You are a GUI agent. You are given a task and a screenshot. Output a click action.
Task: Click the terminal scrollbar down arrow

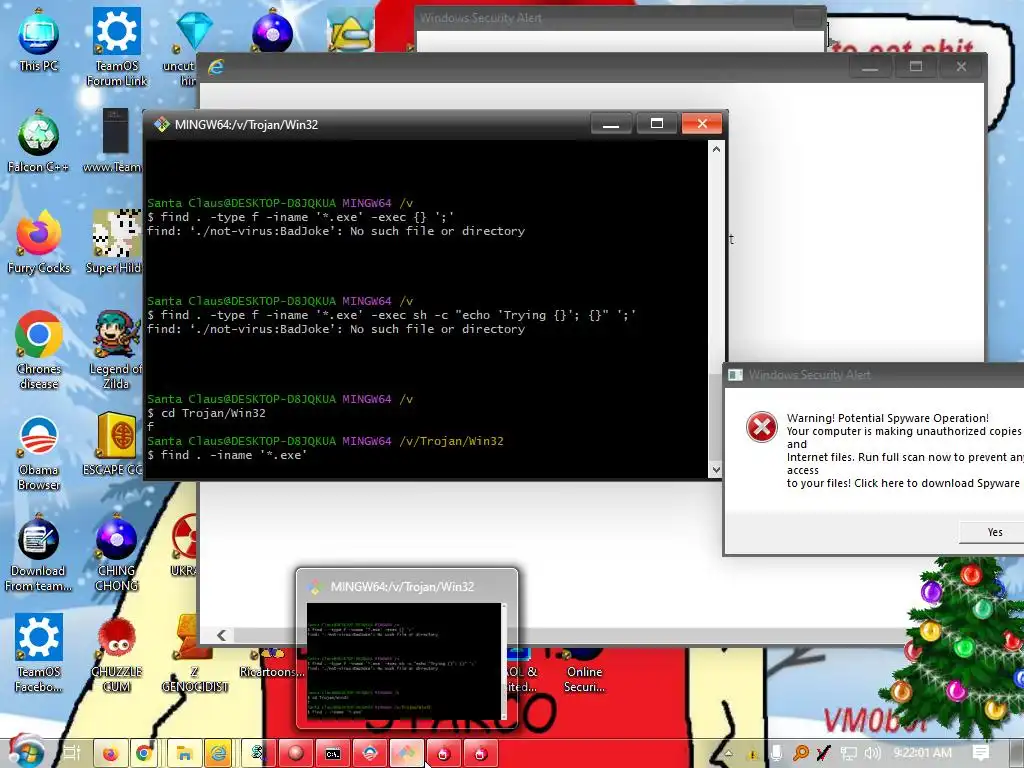click(x=716, y=469)
